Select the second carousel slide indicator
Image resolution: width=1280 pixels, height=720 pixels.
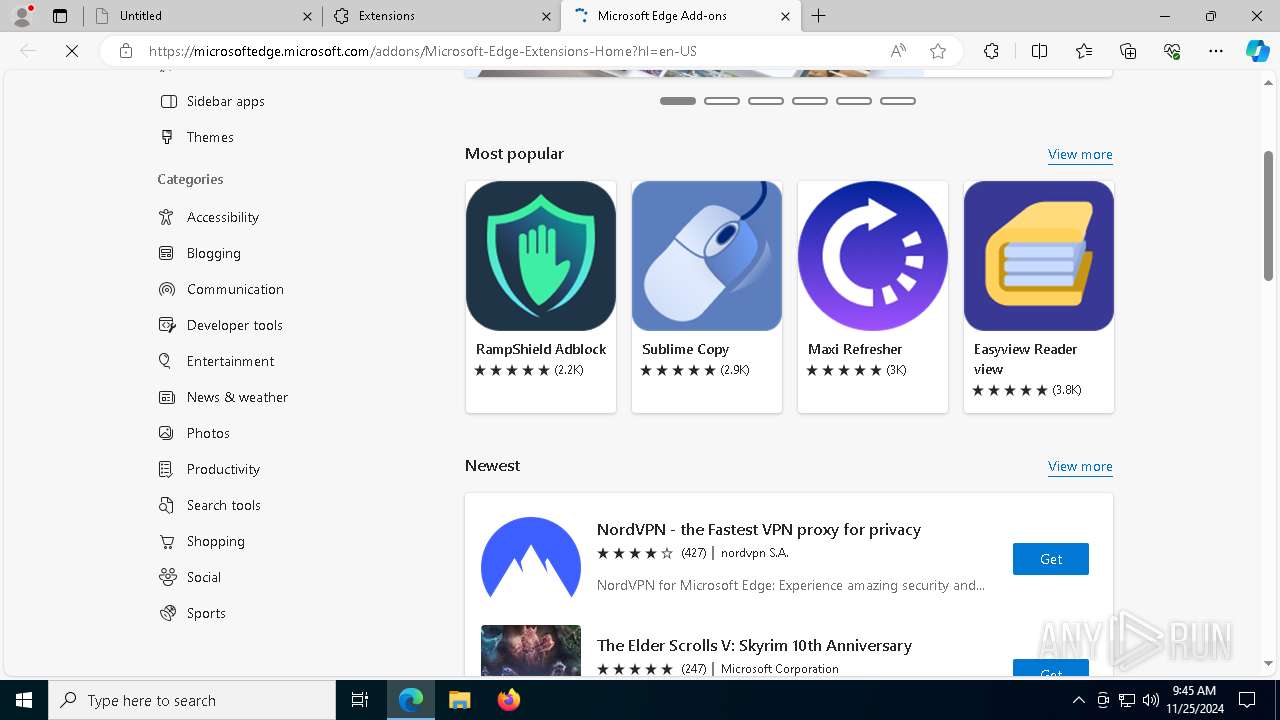pos(722,101)
